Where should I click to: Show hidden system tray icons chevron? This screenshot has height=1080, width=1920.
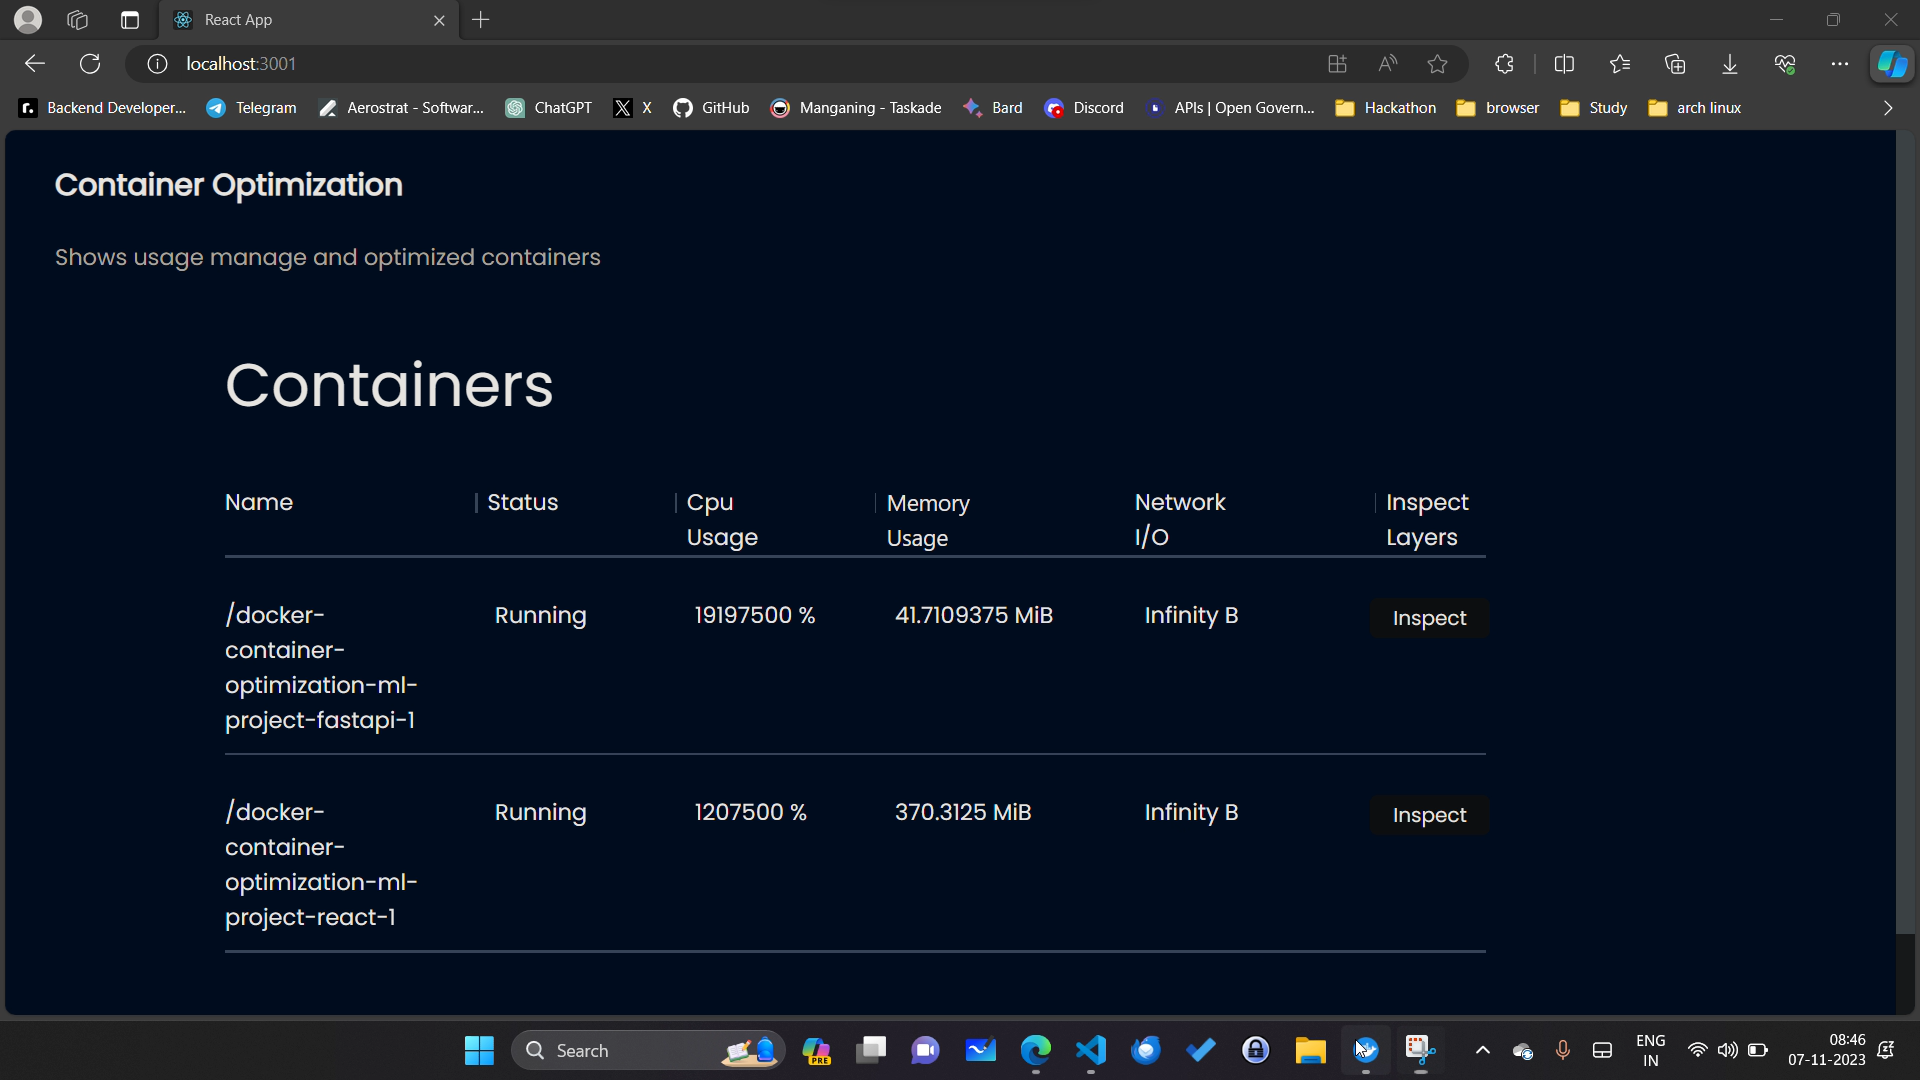(1482, 1050)
